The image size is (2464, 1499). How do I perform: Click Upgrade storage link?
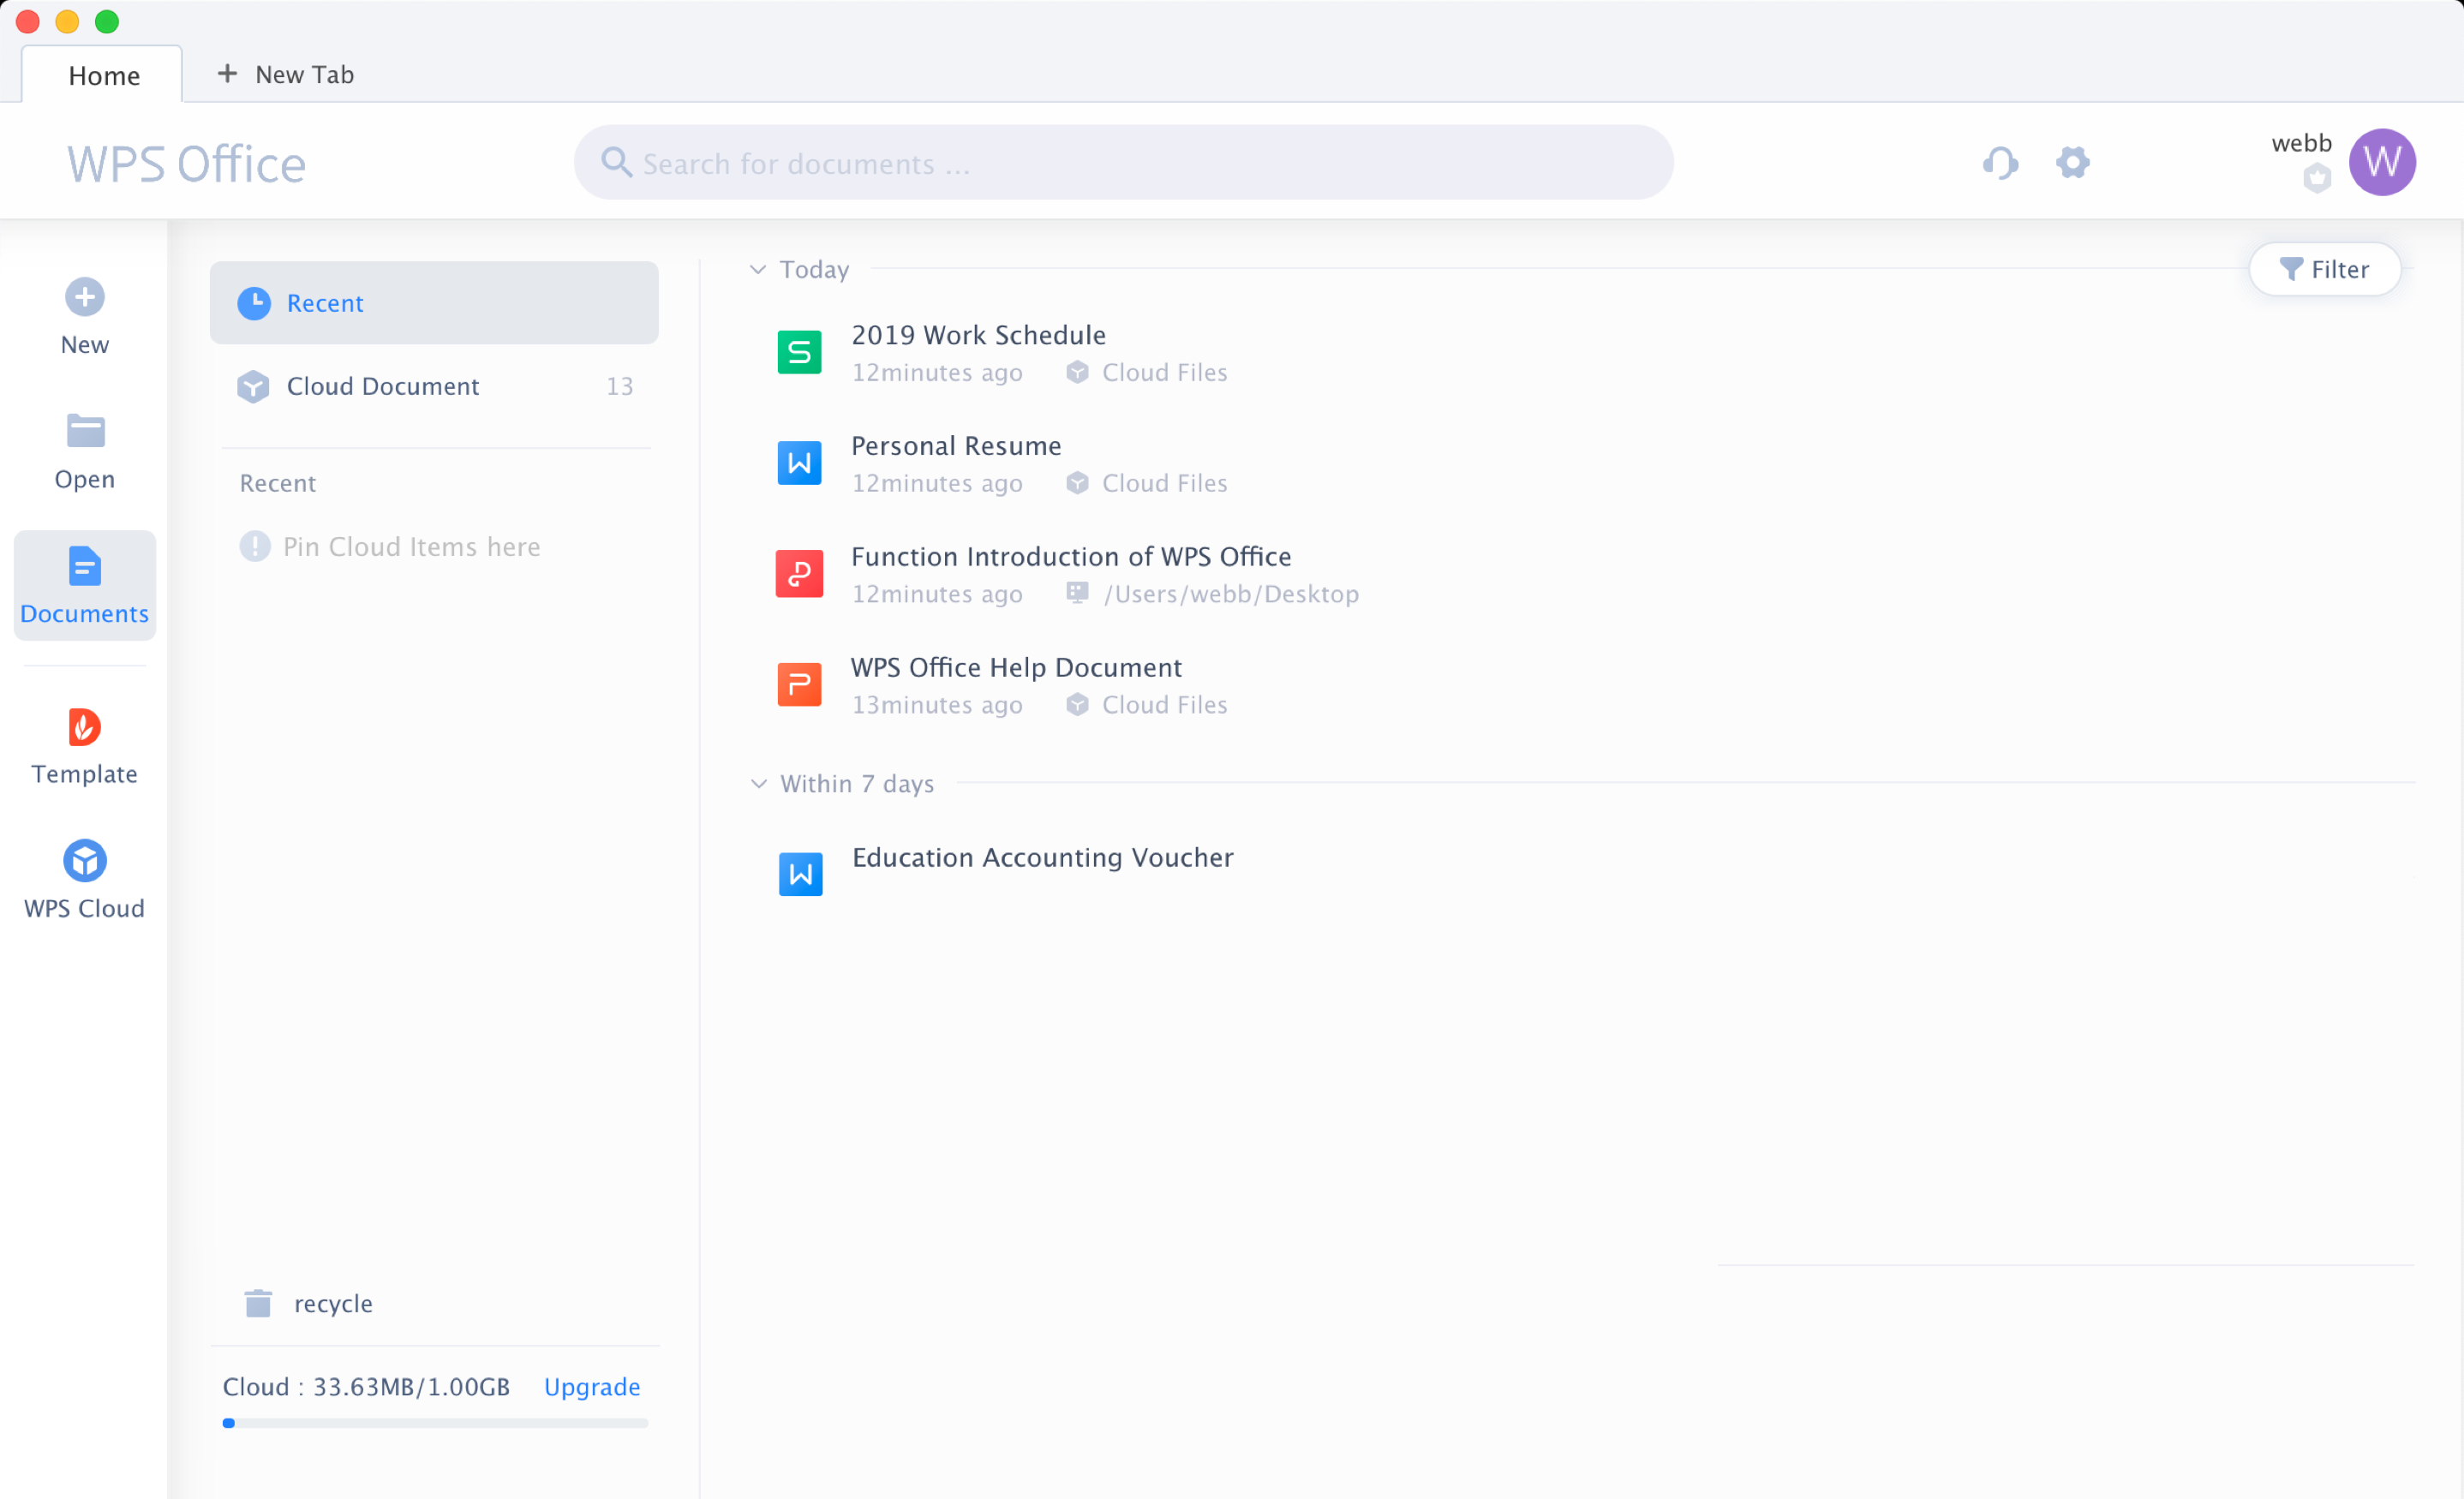coord(591,1387)
